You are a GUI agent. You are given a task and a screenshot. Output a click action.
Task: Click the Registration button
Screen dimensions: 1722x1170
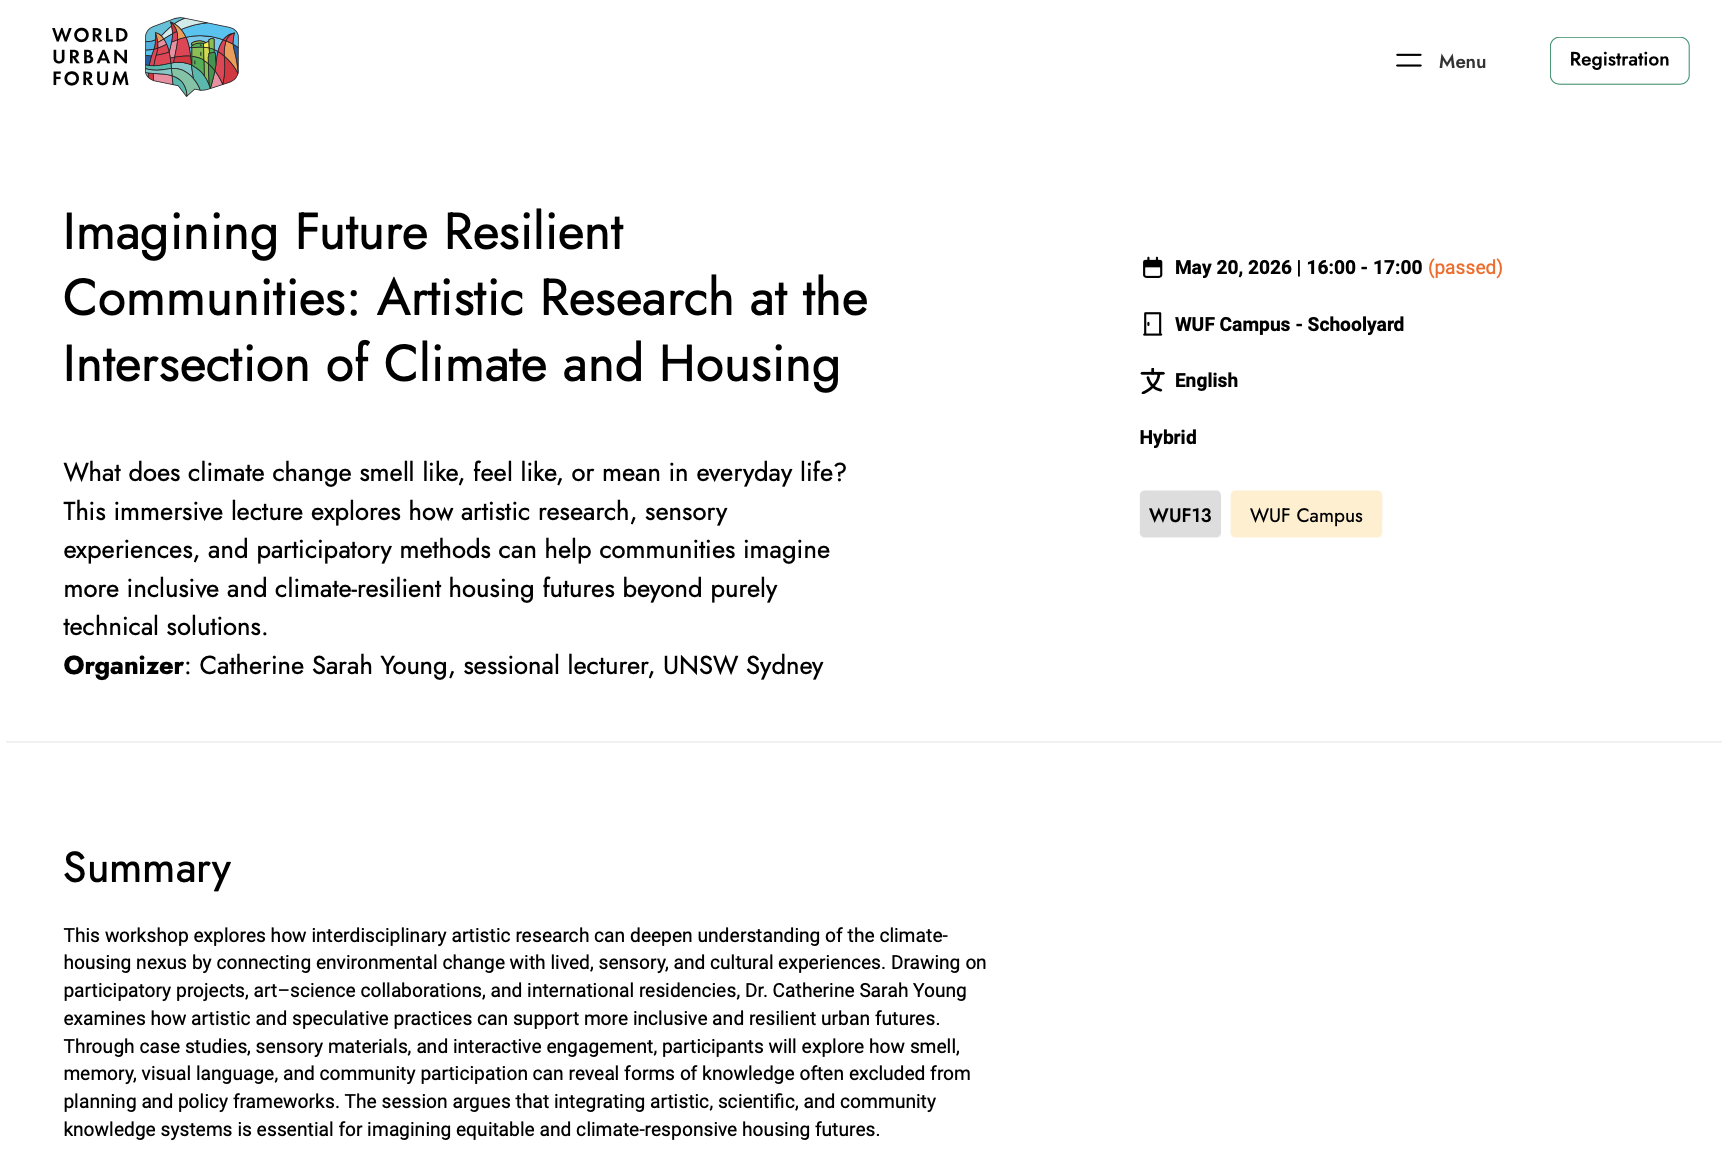pyautogui.click(x=1619, y=61)
